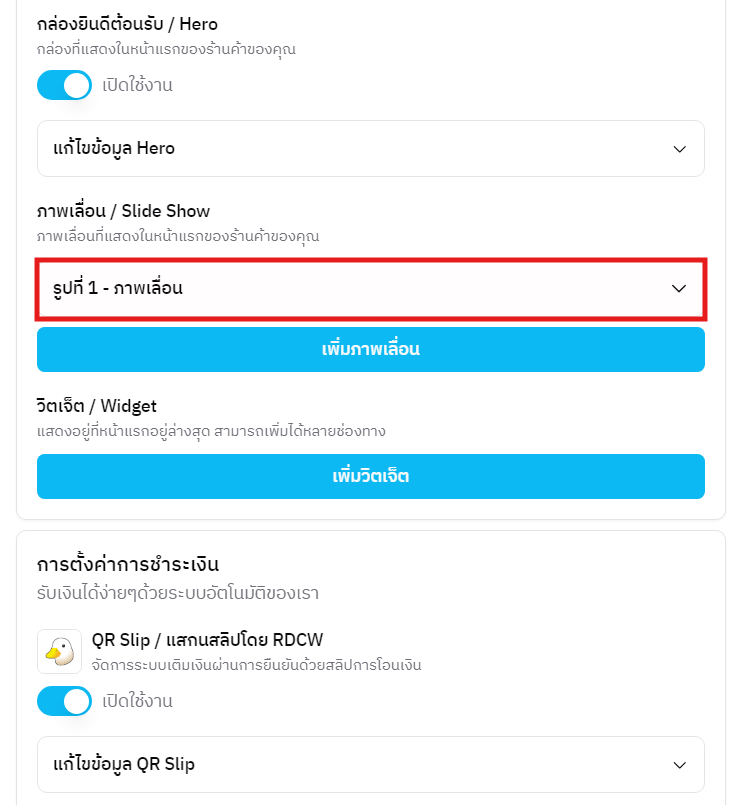
Task: Click the วิตเจ็ต / Widget heading
Action: pyautogui.click(x=97, y=406)
